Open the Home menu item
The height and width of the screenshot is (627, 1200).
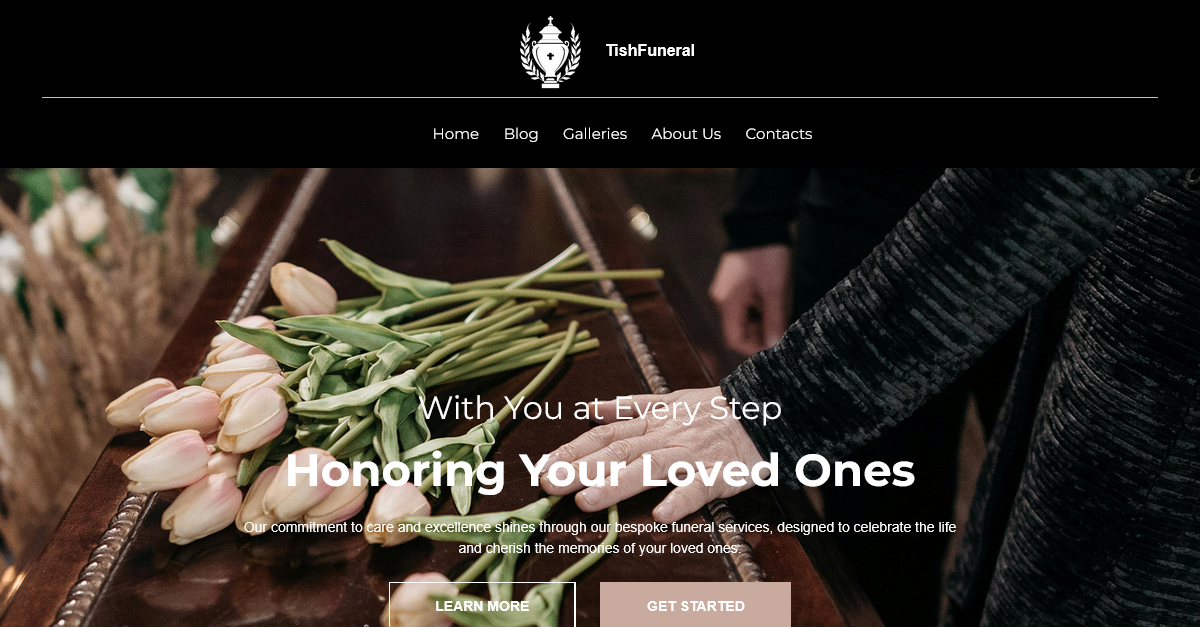pos(456,134)
